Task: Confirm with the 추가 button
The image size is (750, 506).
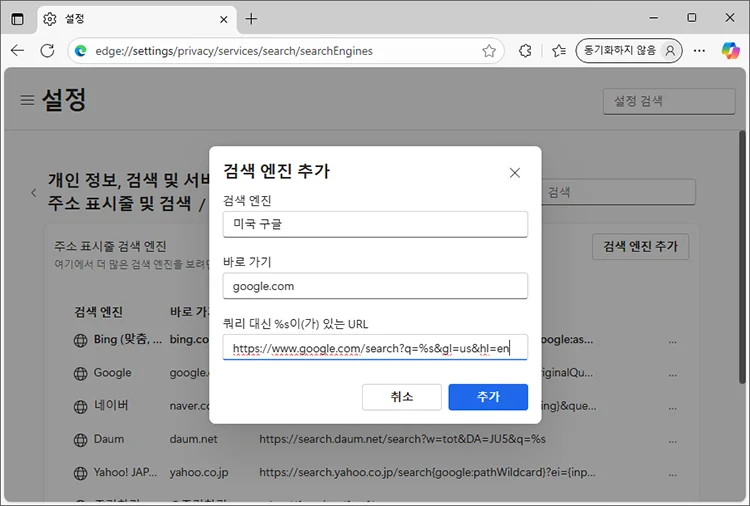Action: (x=488, y=396)
